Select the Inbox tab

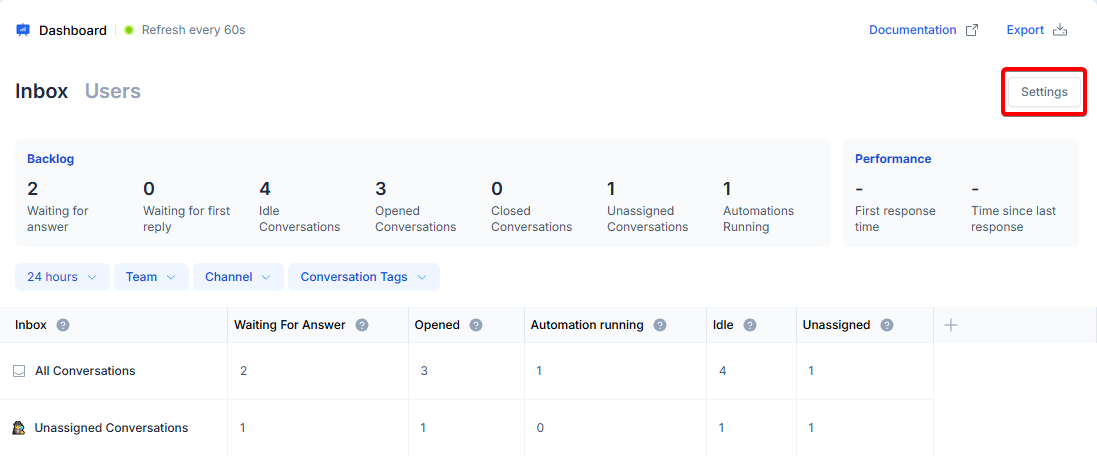(42, 91)
